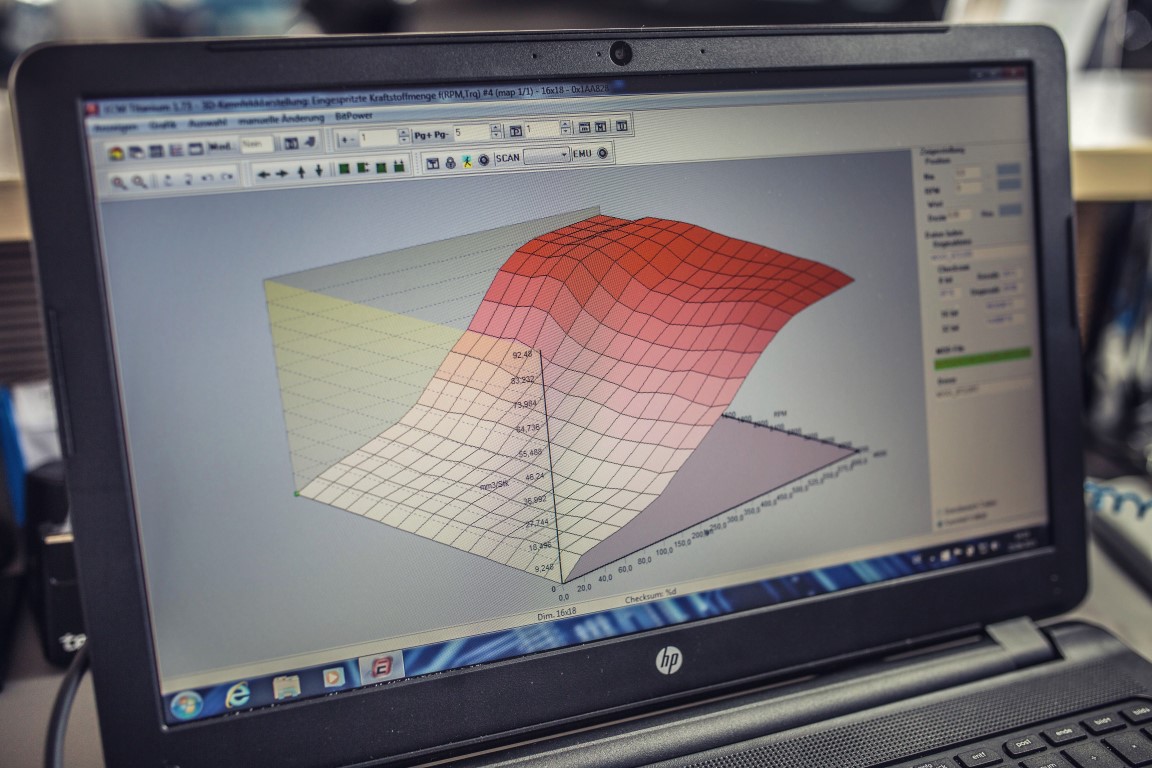Click the left arrow navigation icon
The height and width of the screenshot is (768, 1152).
coord(263,174)
